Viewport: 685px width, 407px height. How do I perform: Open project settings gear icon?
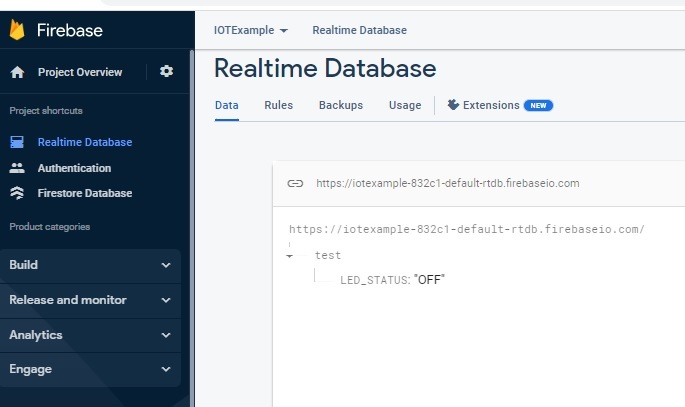pos(166,72)
